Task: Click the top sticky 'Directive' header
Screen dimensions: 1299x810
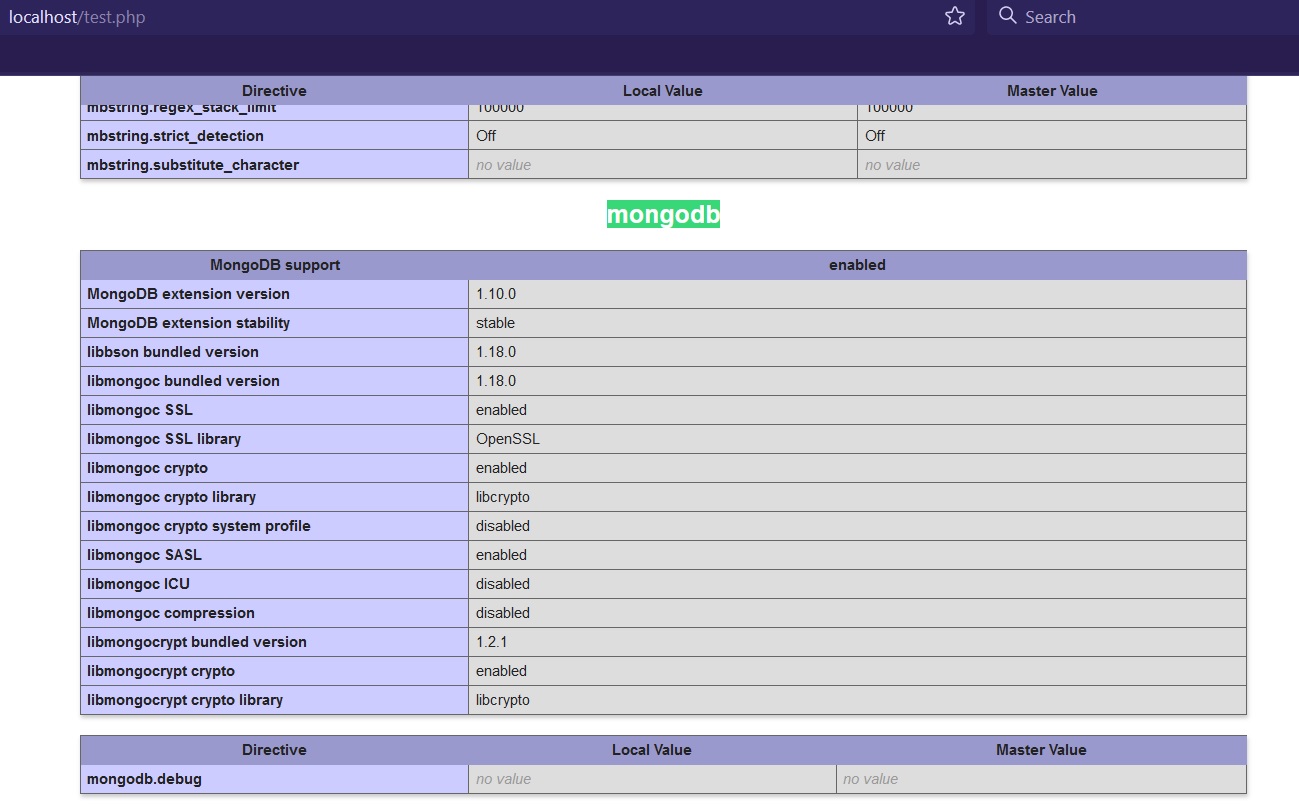Action: coord(274,91)
